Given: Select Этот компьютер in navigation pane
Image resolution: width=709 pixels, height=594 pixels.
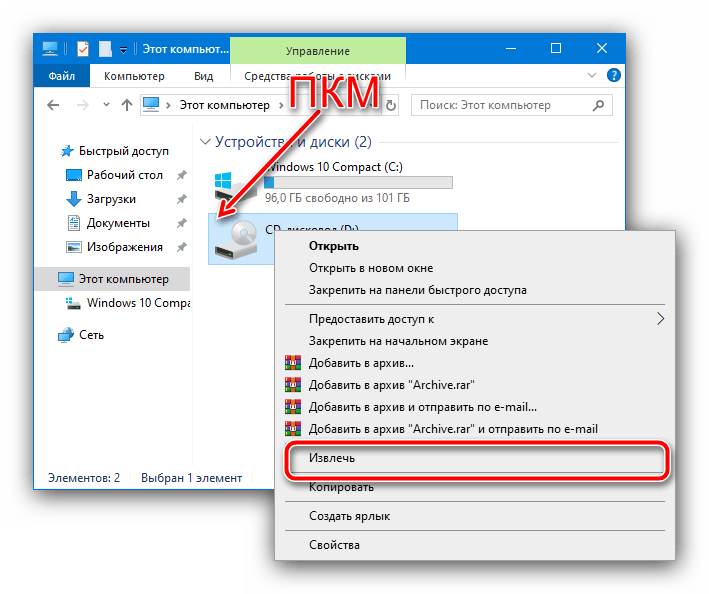Looking at the screenshot, I should [x=113, y=279].
